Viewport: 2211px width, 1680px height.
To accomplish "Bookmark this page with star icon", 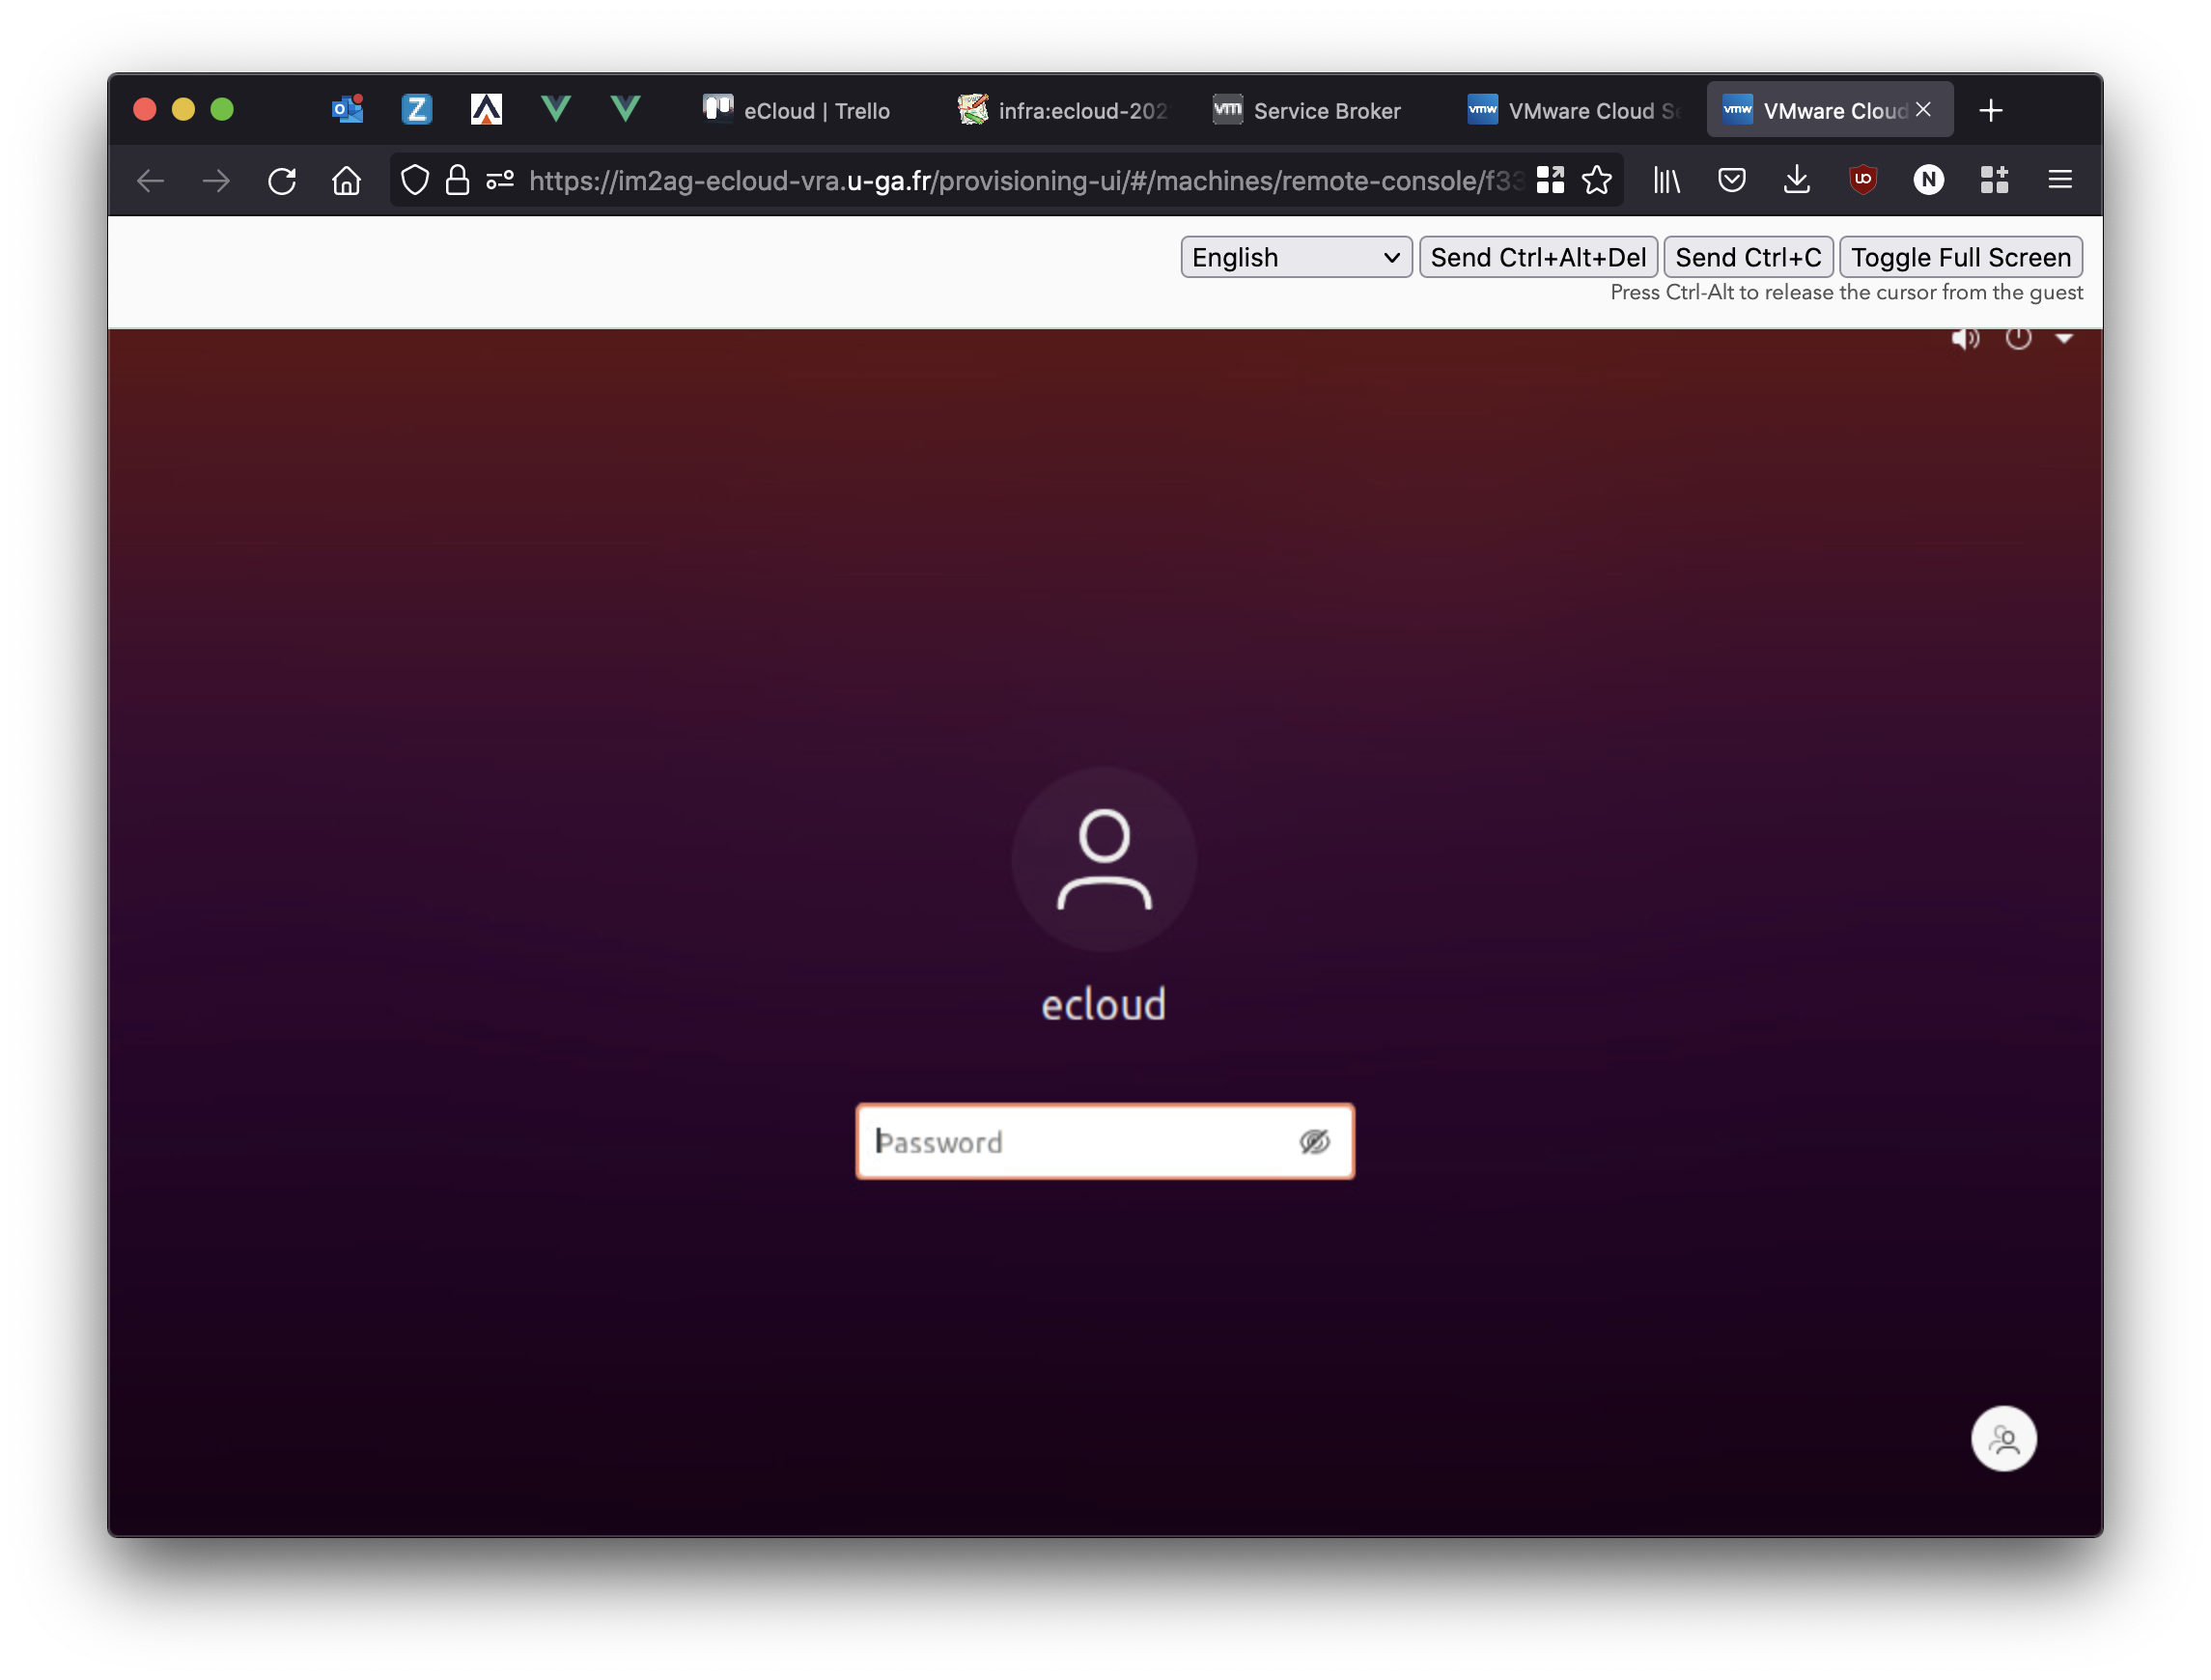I will [1597, 180].
